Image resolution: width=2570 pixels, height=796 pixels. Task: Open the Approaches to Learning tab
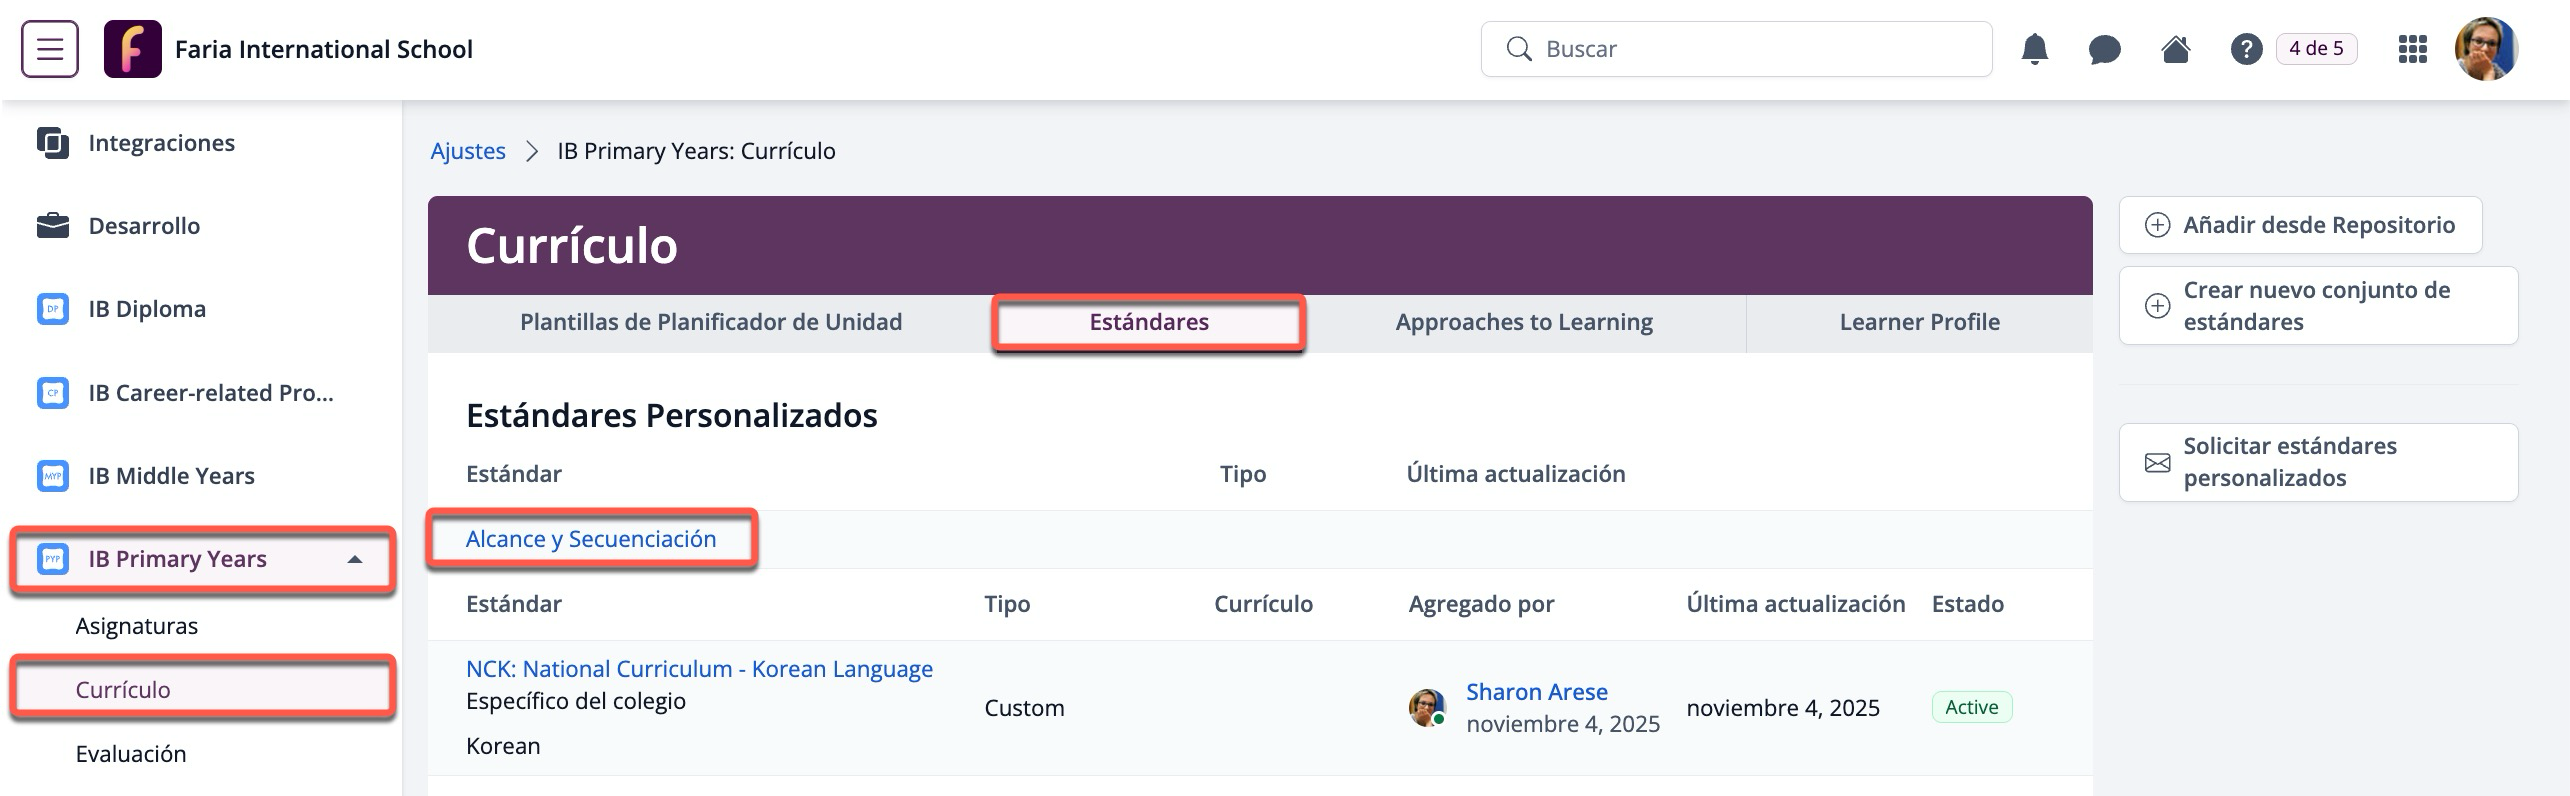point(1524,322)
